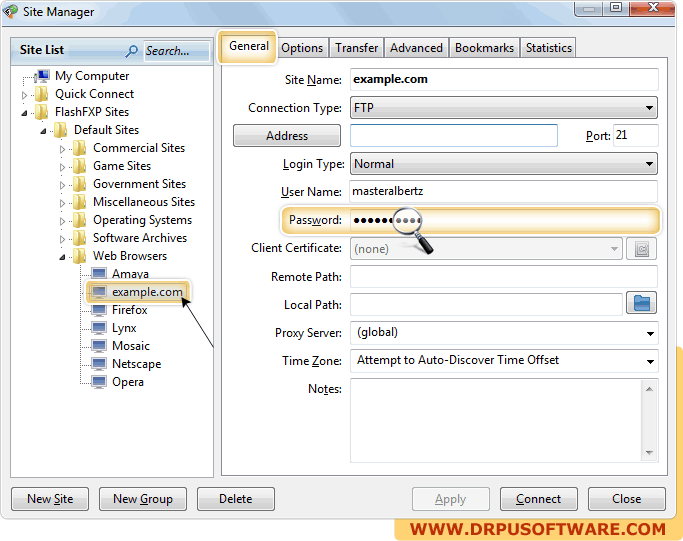This screenshot has height=541, width=683.
Task: Click the Delete button
Action: click(x=236, y=499)
